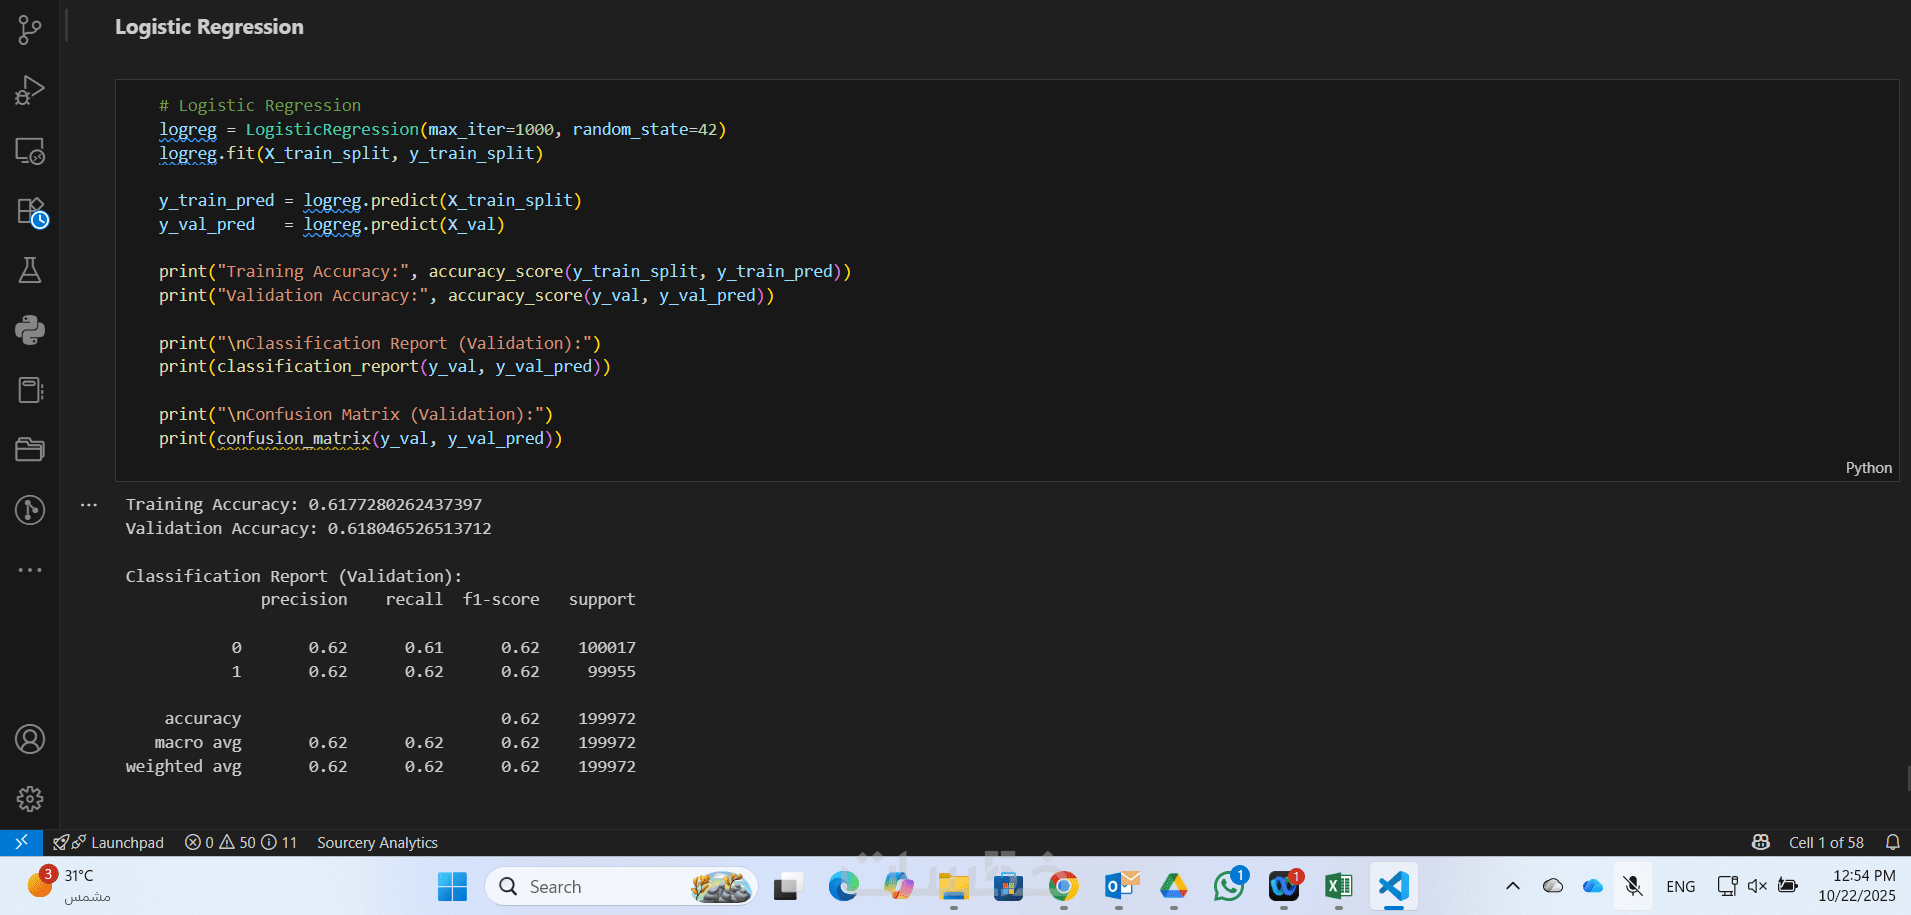Screen dimensions: 1911x915
Task: Open the Python extension view
Action: [30, 330]
